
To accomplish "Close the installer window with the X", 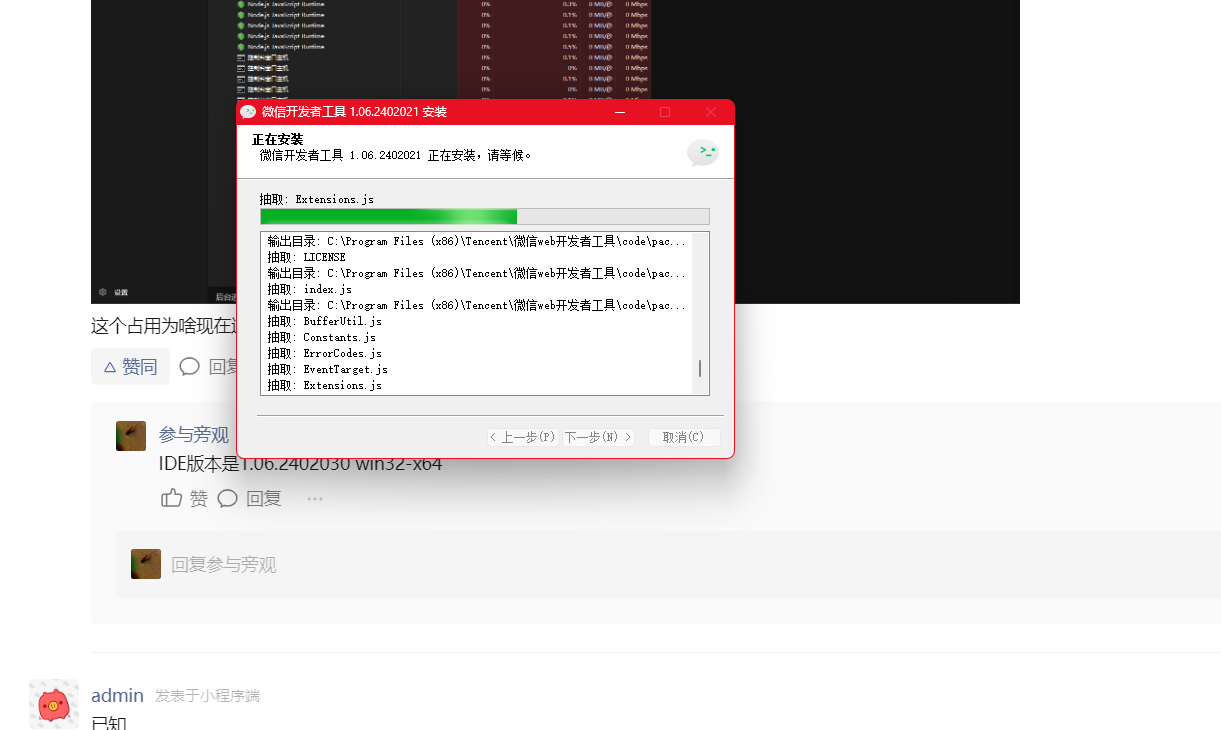I will click(711, 112).
